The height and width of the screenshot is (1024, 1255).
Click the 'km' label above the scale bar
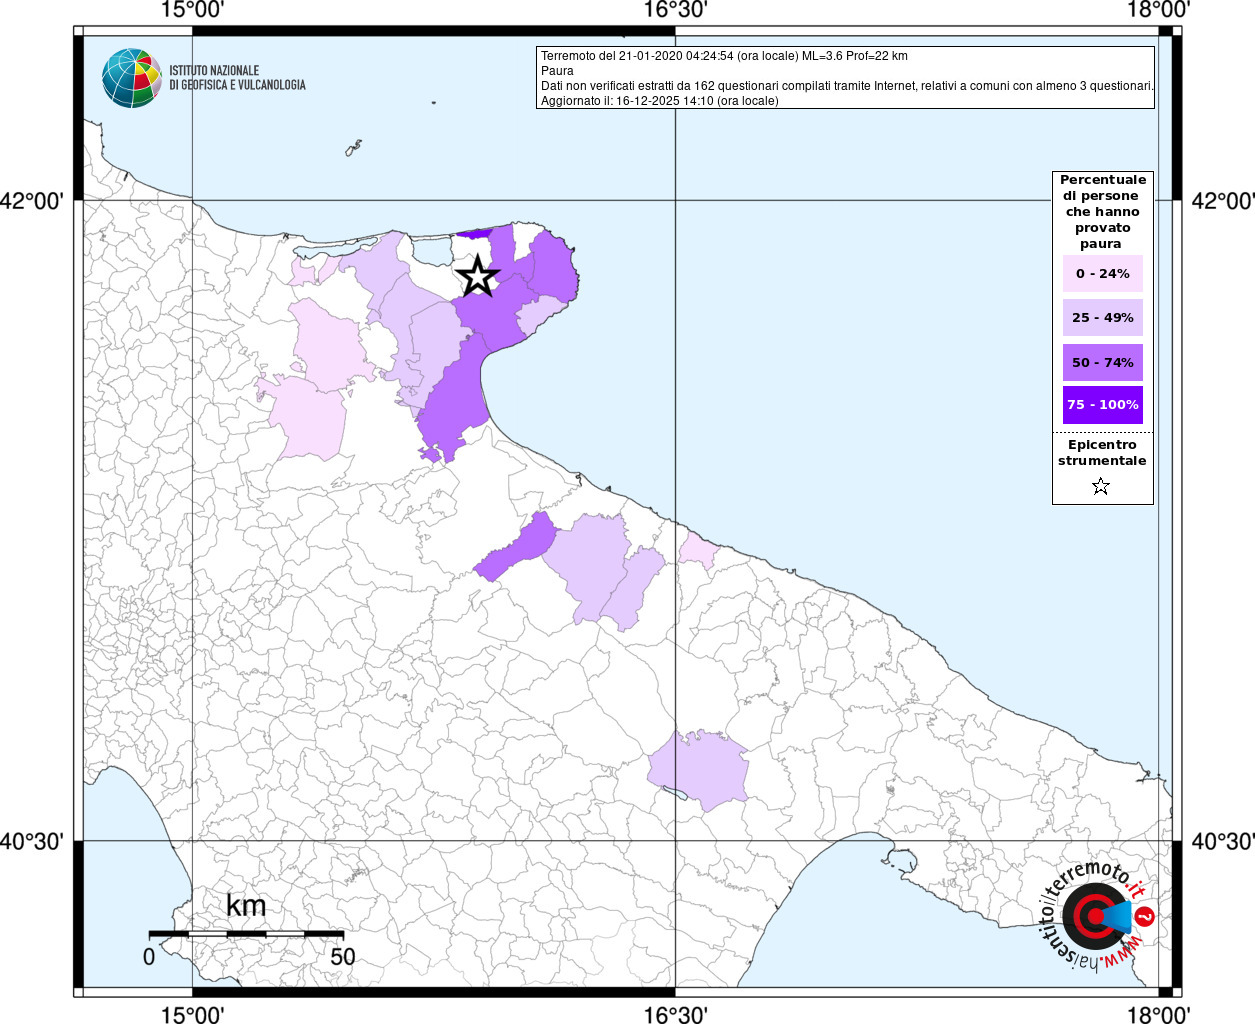pos(246,906)
